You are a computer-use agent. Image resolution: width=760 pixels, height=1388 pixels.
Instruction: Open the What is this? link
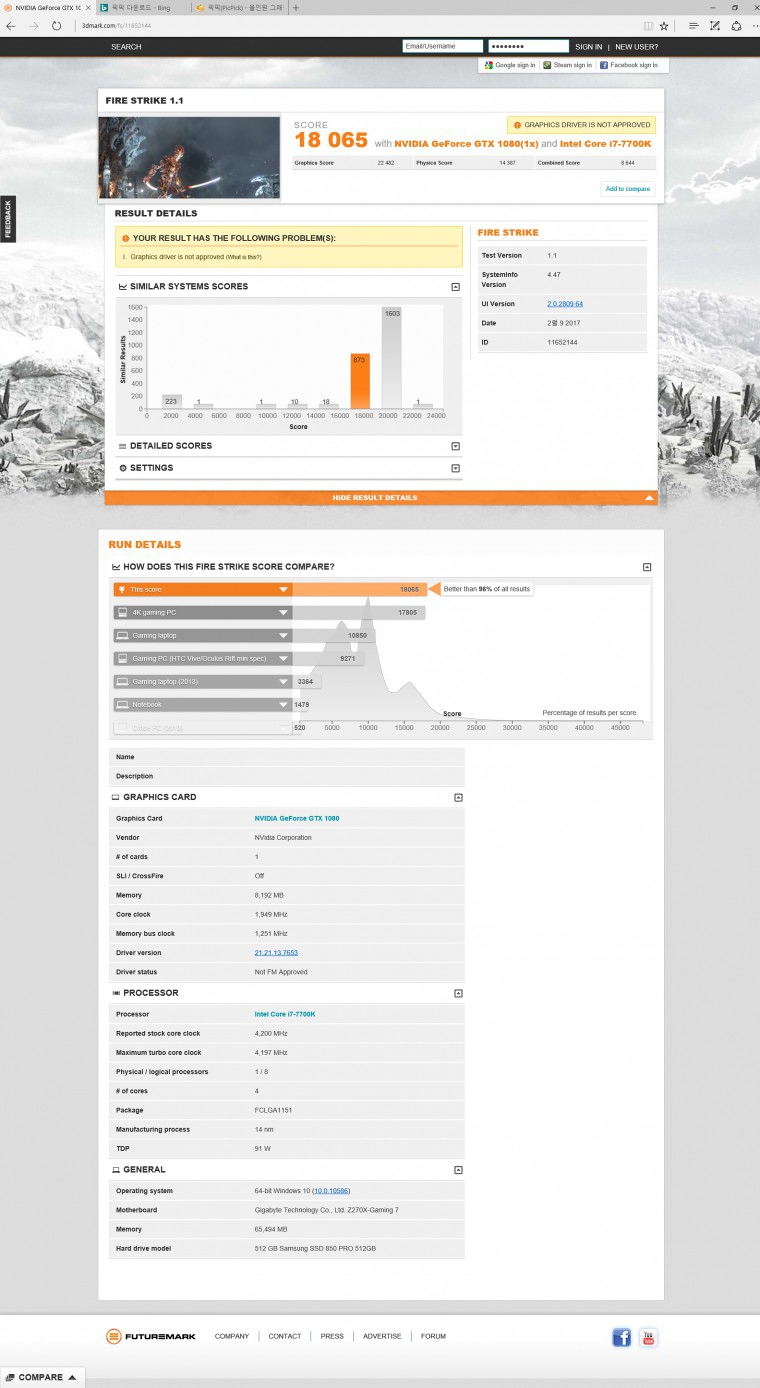pos(243,257)
